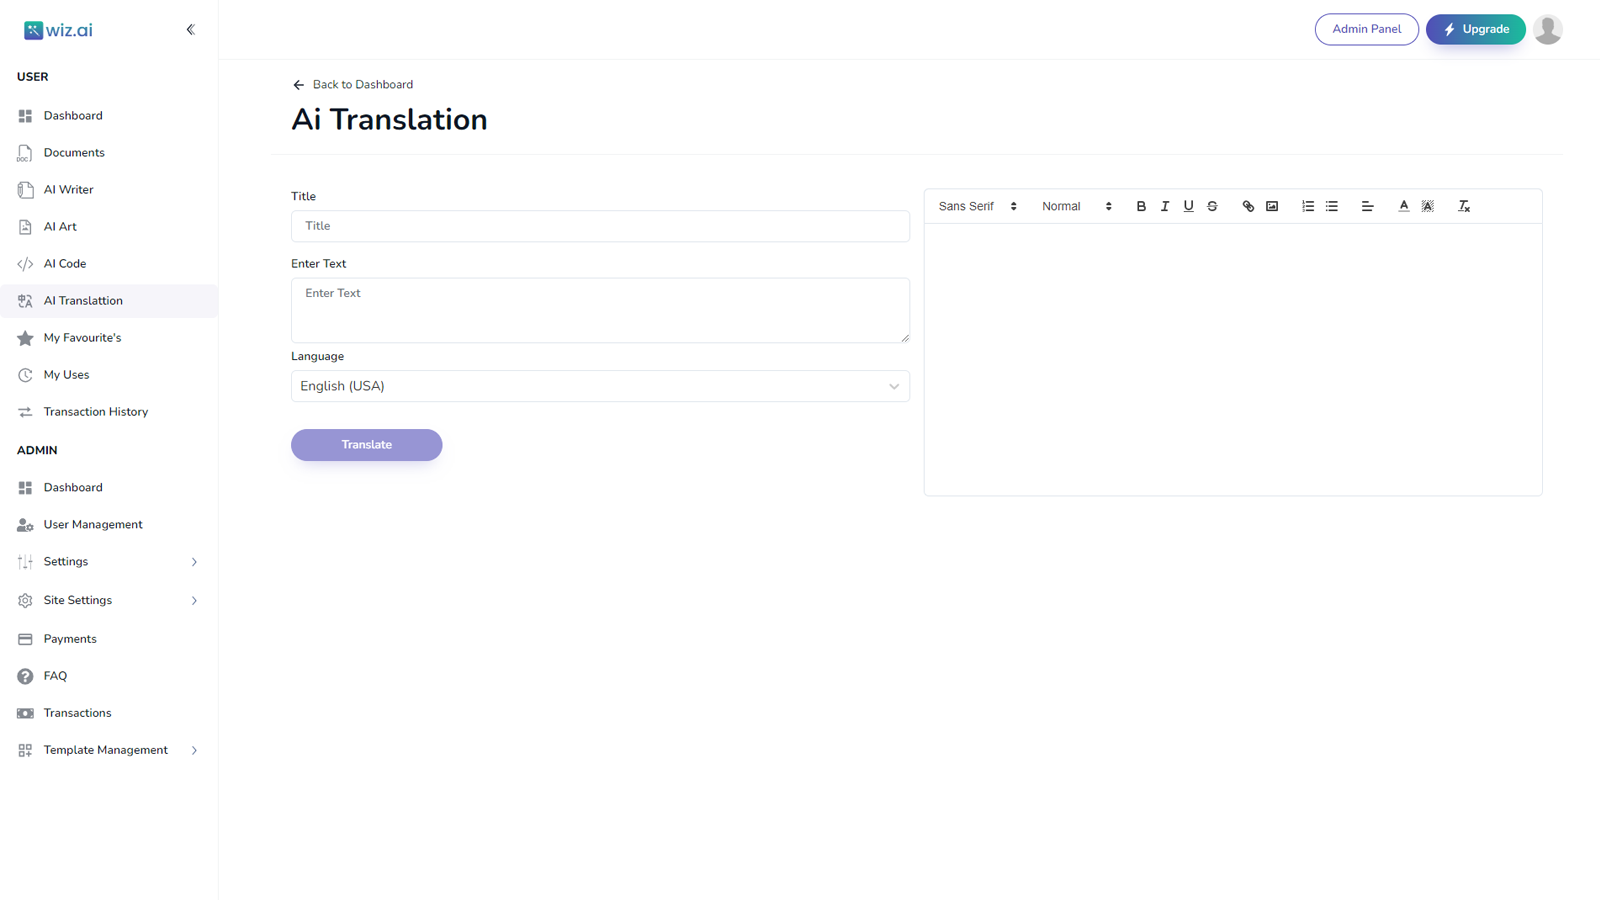Create an ordered numbered list
This screenshot has width=1600, height=900.
pos(1307,206)
